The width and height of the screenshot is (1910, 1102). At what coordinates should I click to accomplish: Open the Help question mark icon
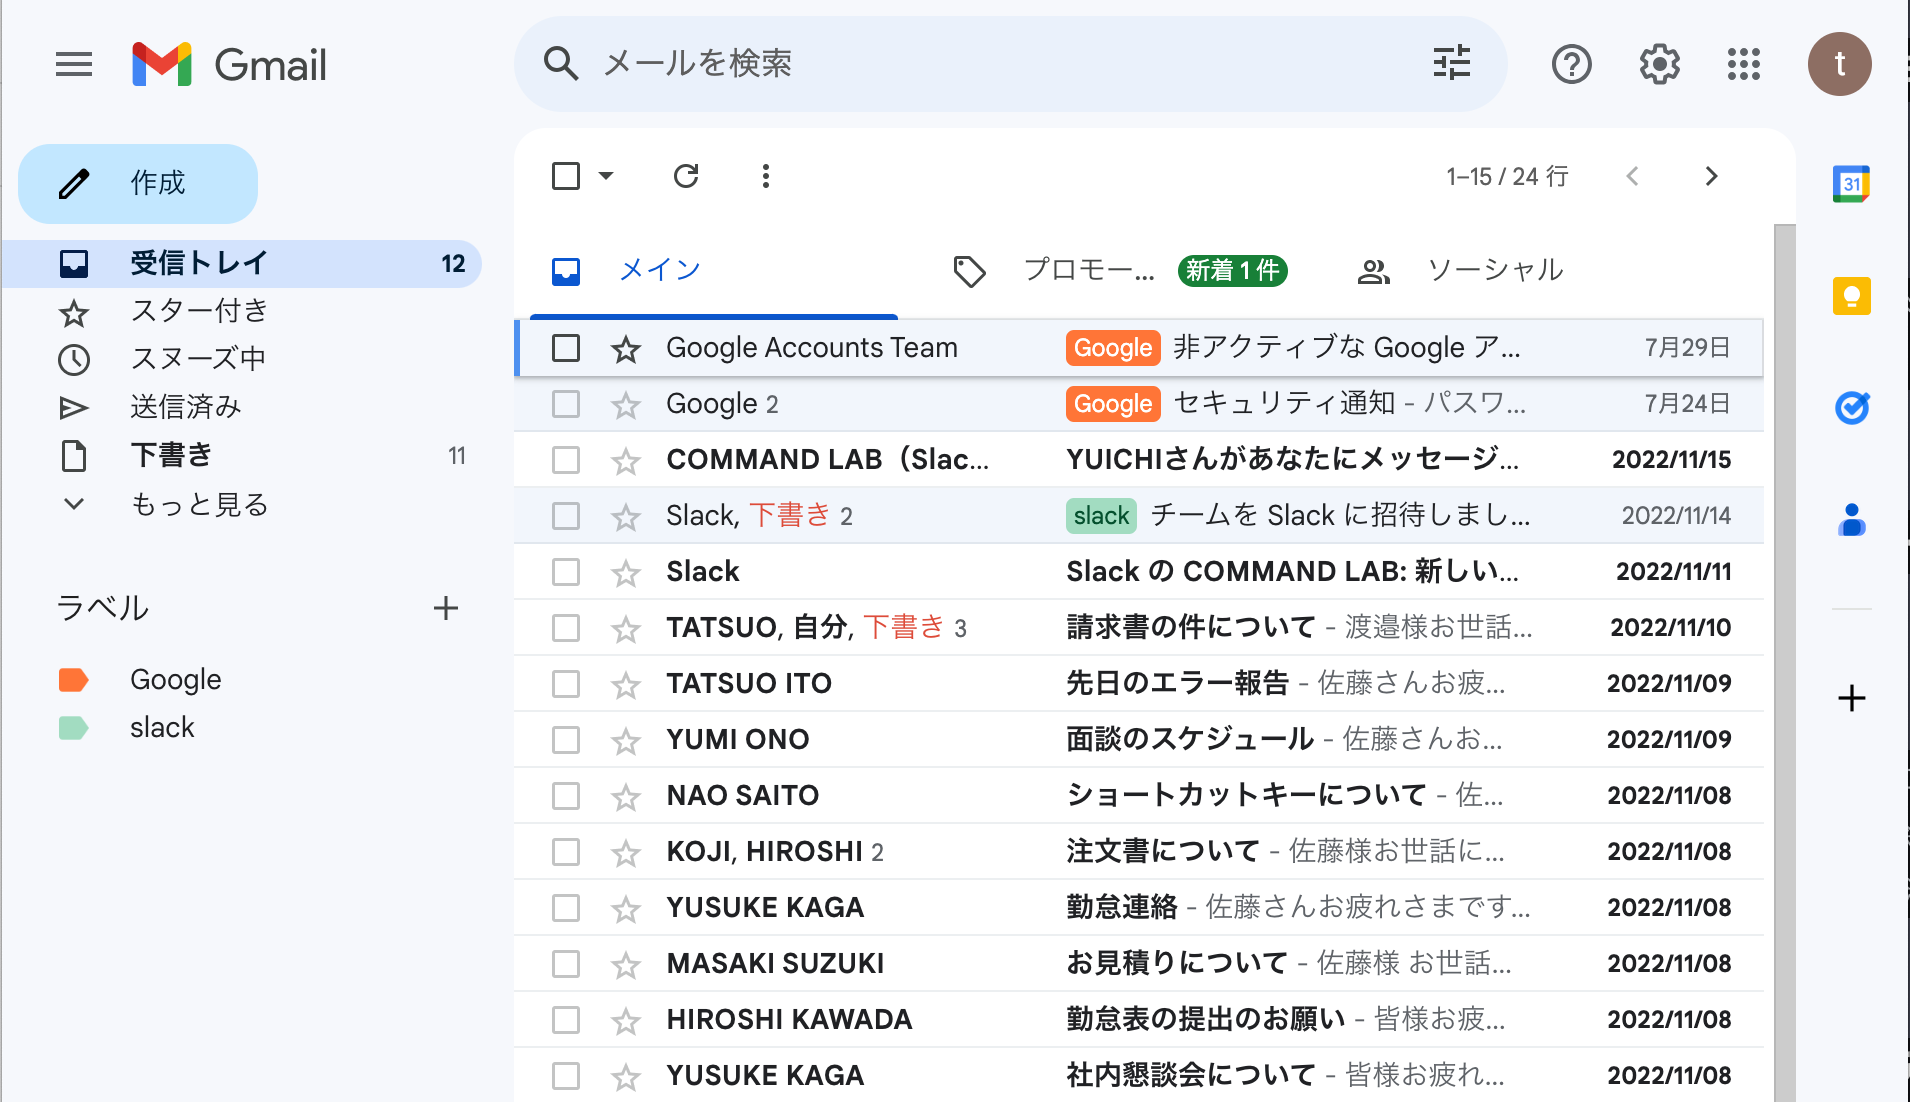point(1571,65)
